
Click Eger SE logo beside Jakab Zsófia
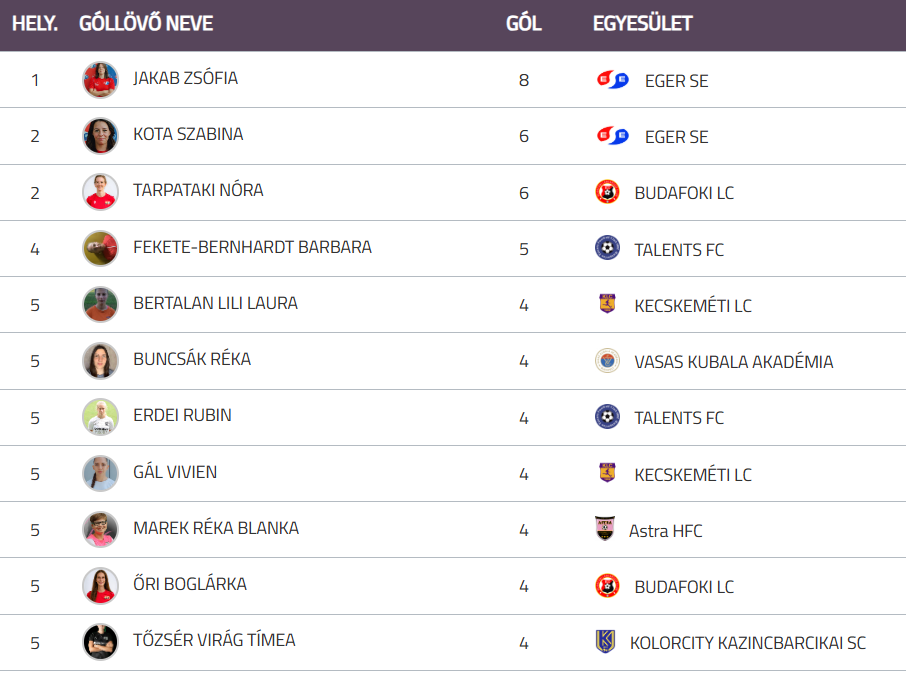click(x=612, y=80)
